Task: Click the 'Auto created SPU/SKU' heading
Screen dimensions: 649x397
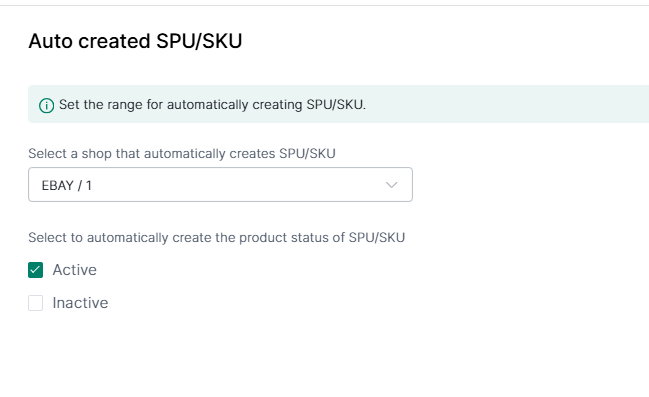Action: point(135,41)
